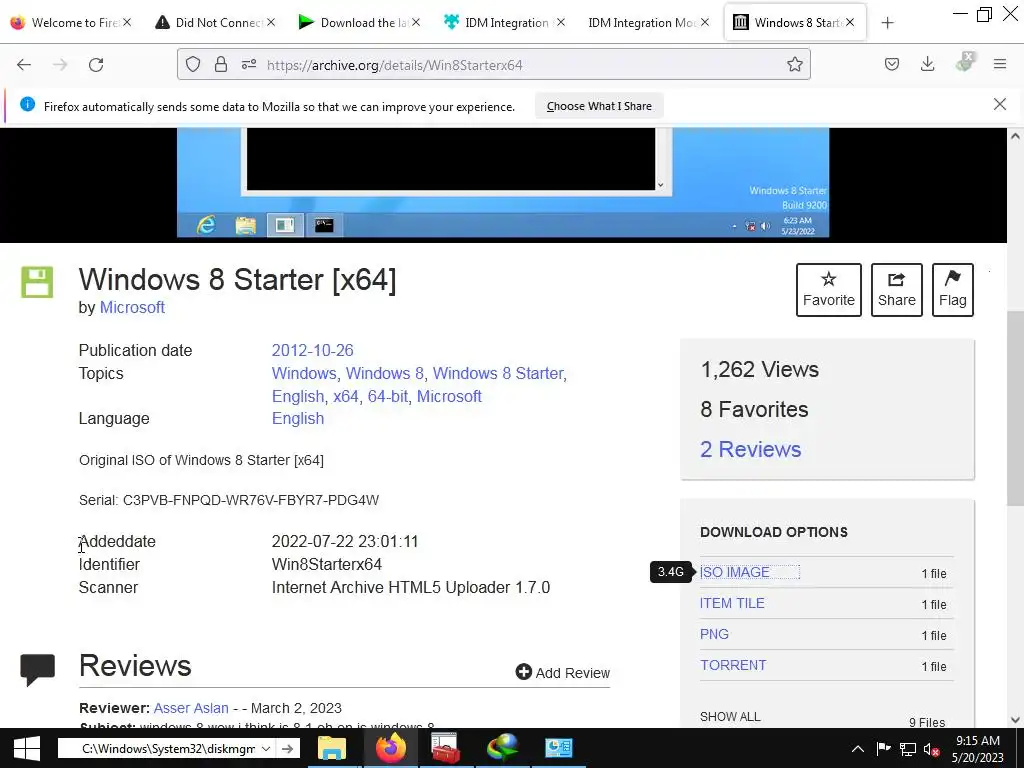
Task: Switch to Welcome to Firefox tab
Action: click(71, 23)
